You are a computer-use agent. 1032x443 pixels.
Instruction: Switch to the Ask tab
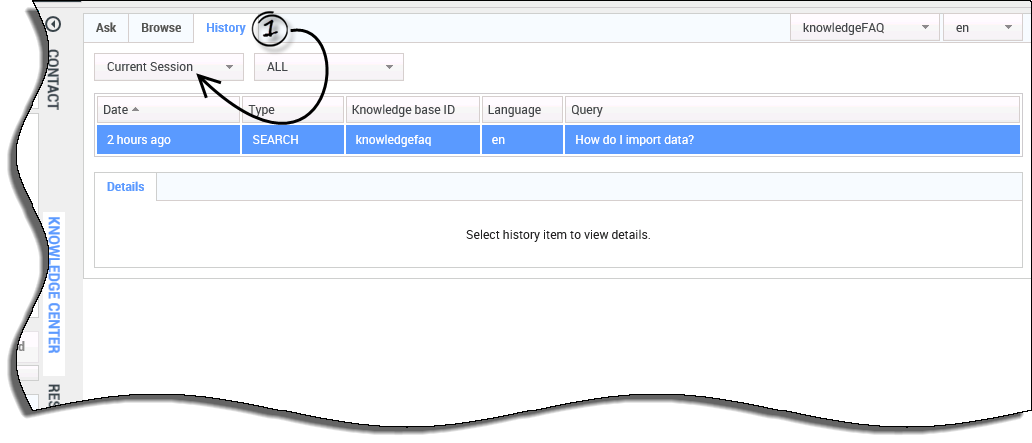pos(106,28)
